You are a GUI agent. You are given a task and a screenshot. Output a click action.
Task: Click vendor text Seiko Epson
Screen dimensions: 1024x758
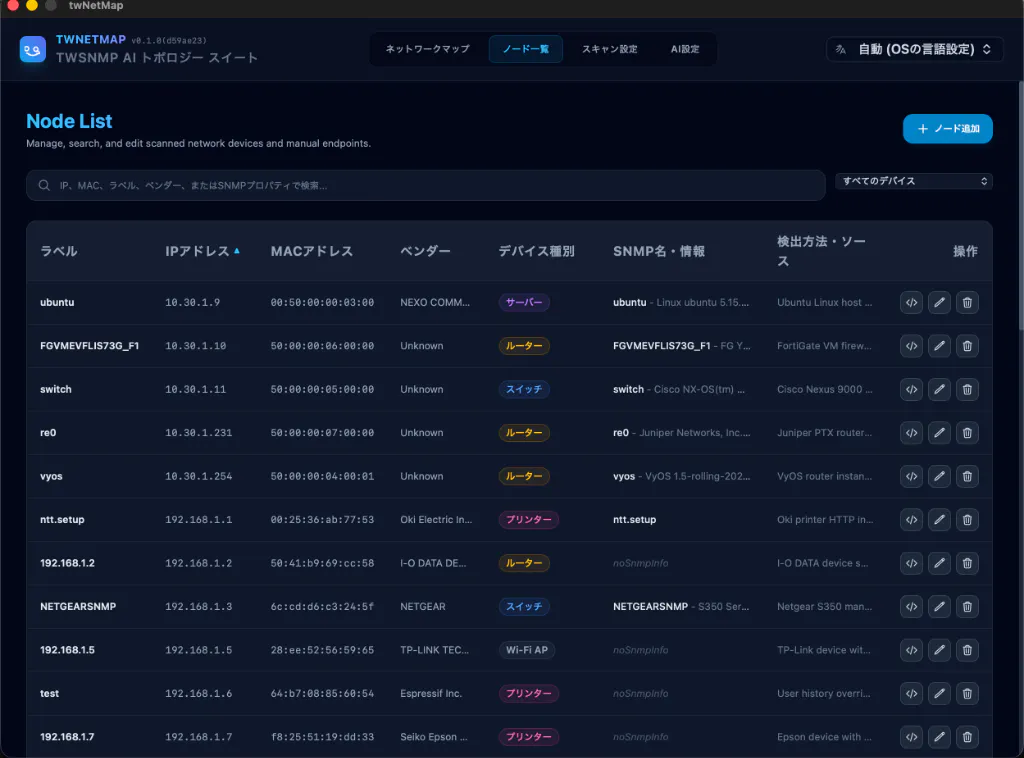point(434,736)
